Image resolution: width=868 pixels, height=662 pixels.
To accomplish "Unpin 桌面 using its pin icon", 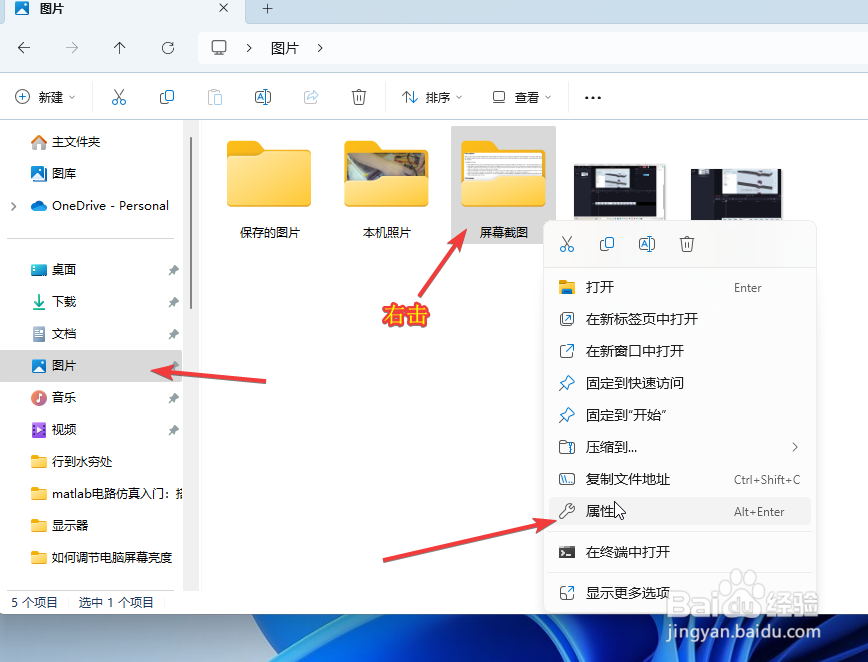I will [x=173, y=269].
